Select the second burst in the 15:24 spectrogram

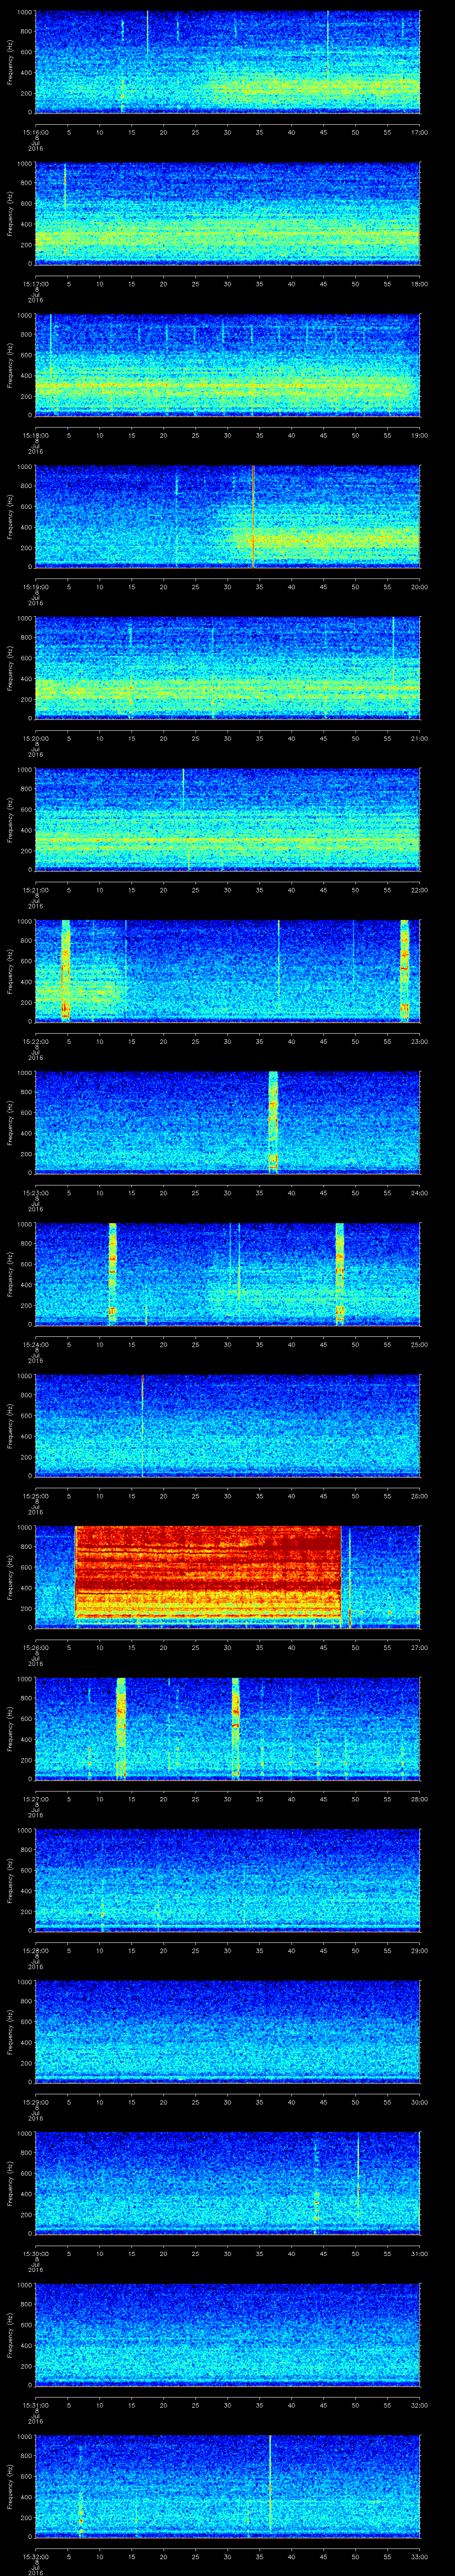[339, 1273]
